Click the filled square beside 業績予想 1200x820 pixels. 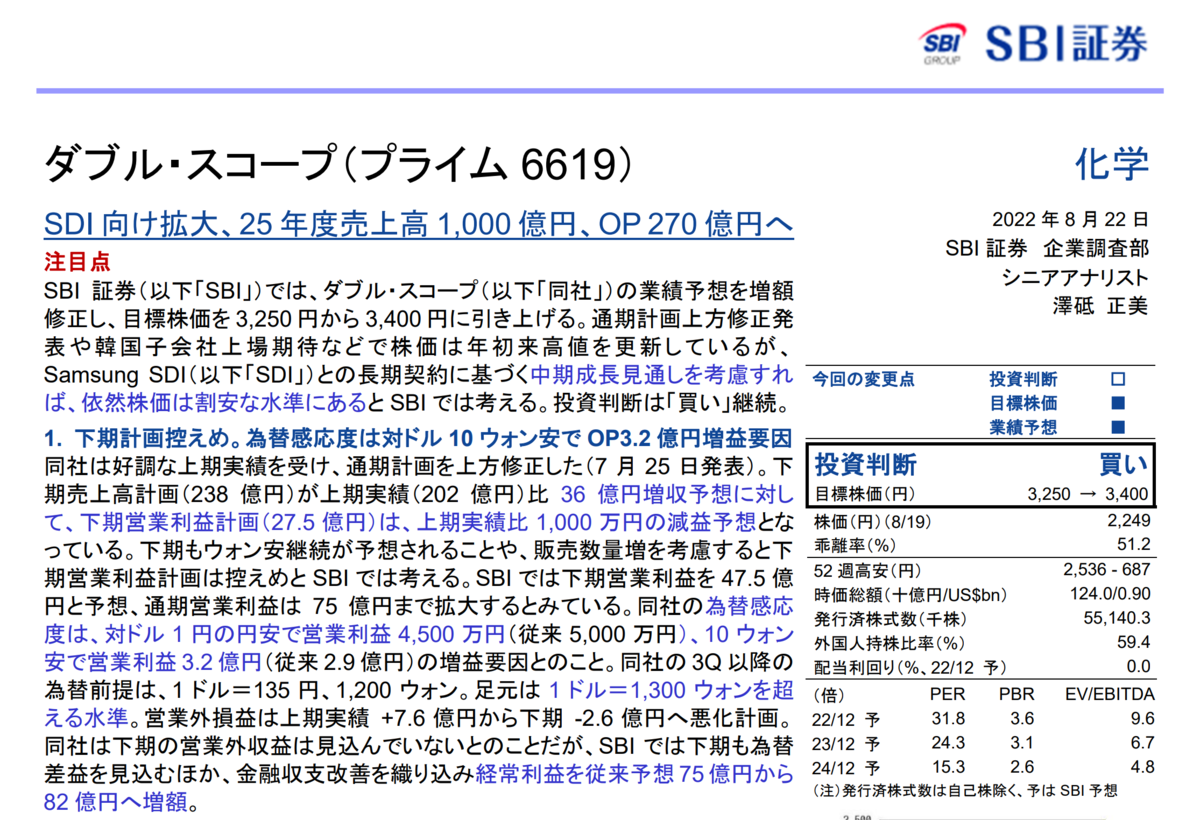(x=1118, y=428)
